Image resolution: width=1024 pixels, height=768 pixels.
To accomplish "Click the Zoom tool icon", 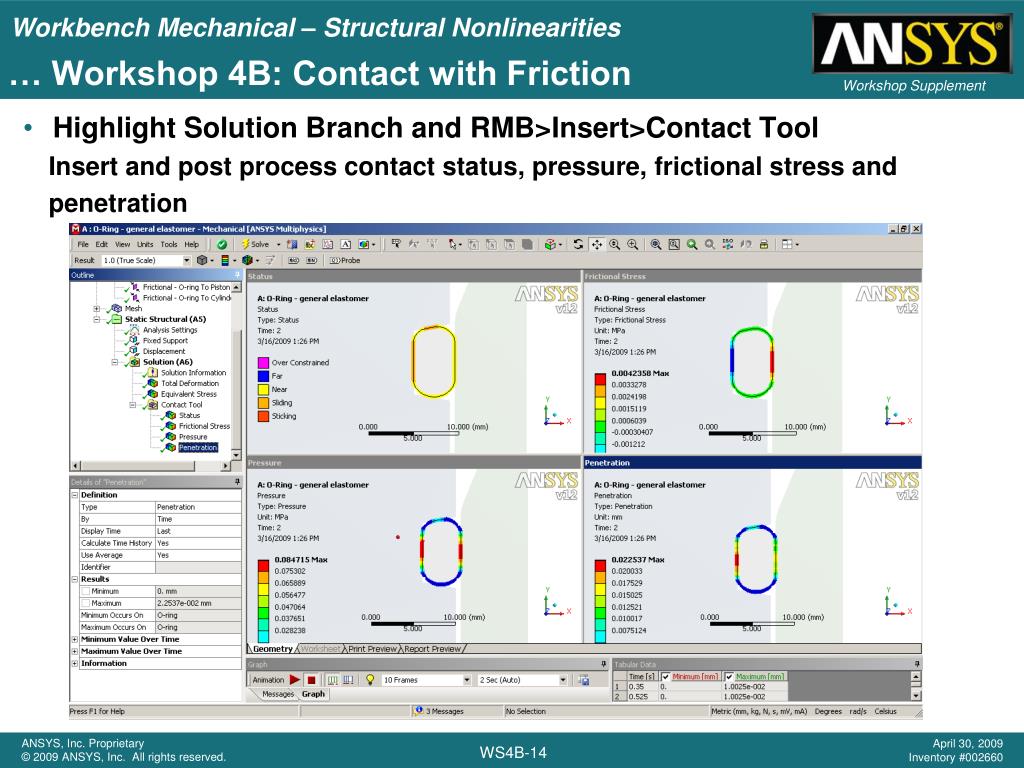I will click(615, 244).
